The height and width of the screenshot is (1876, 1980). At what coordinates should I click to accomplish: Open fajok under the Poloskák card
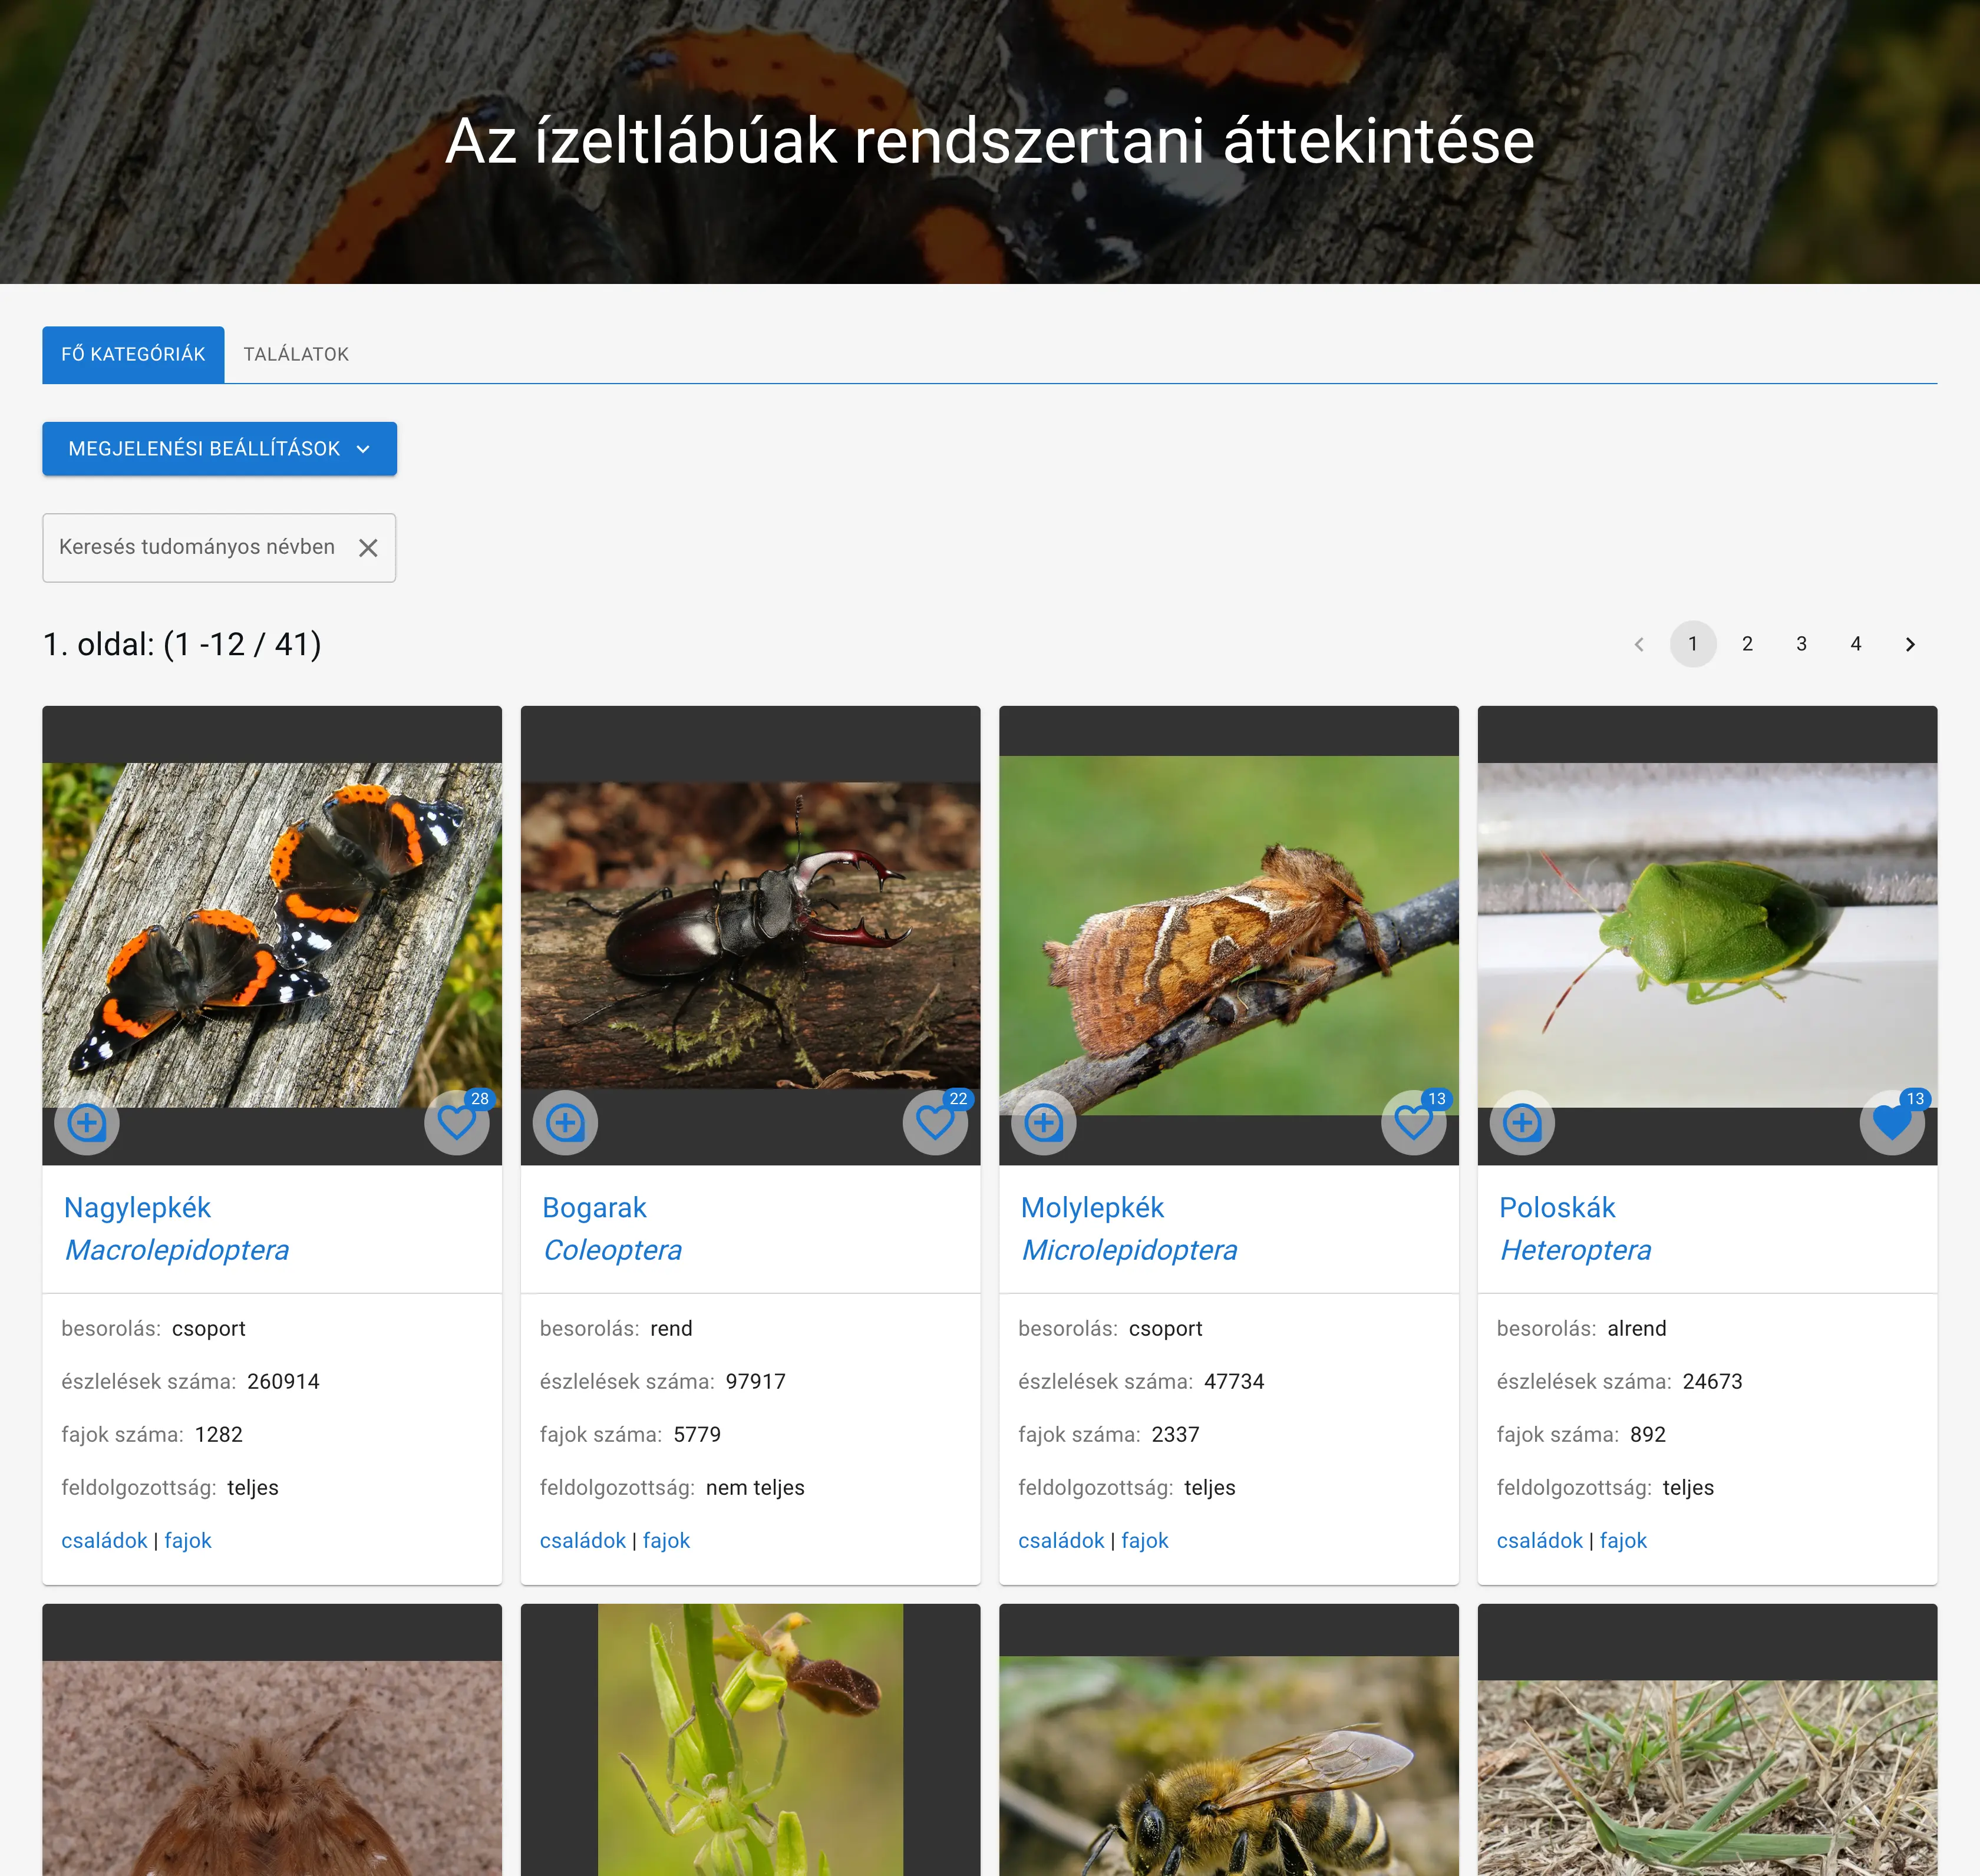click(1622, 1540)
